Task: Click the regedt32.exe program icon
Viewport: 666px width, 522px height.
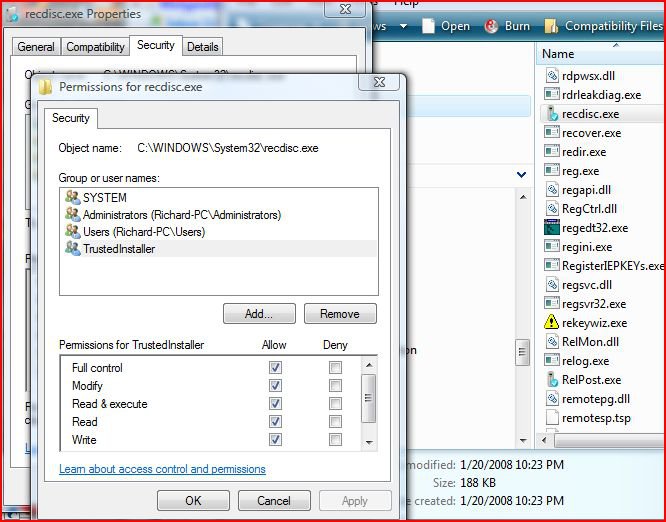Action: [x=551, y=228]
